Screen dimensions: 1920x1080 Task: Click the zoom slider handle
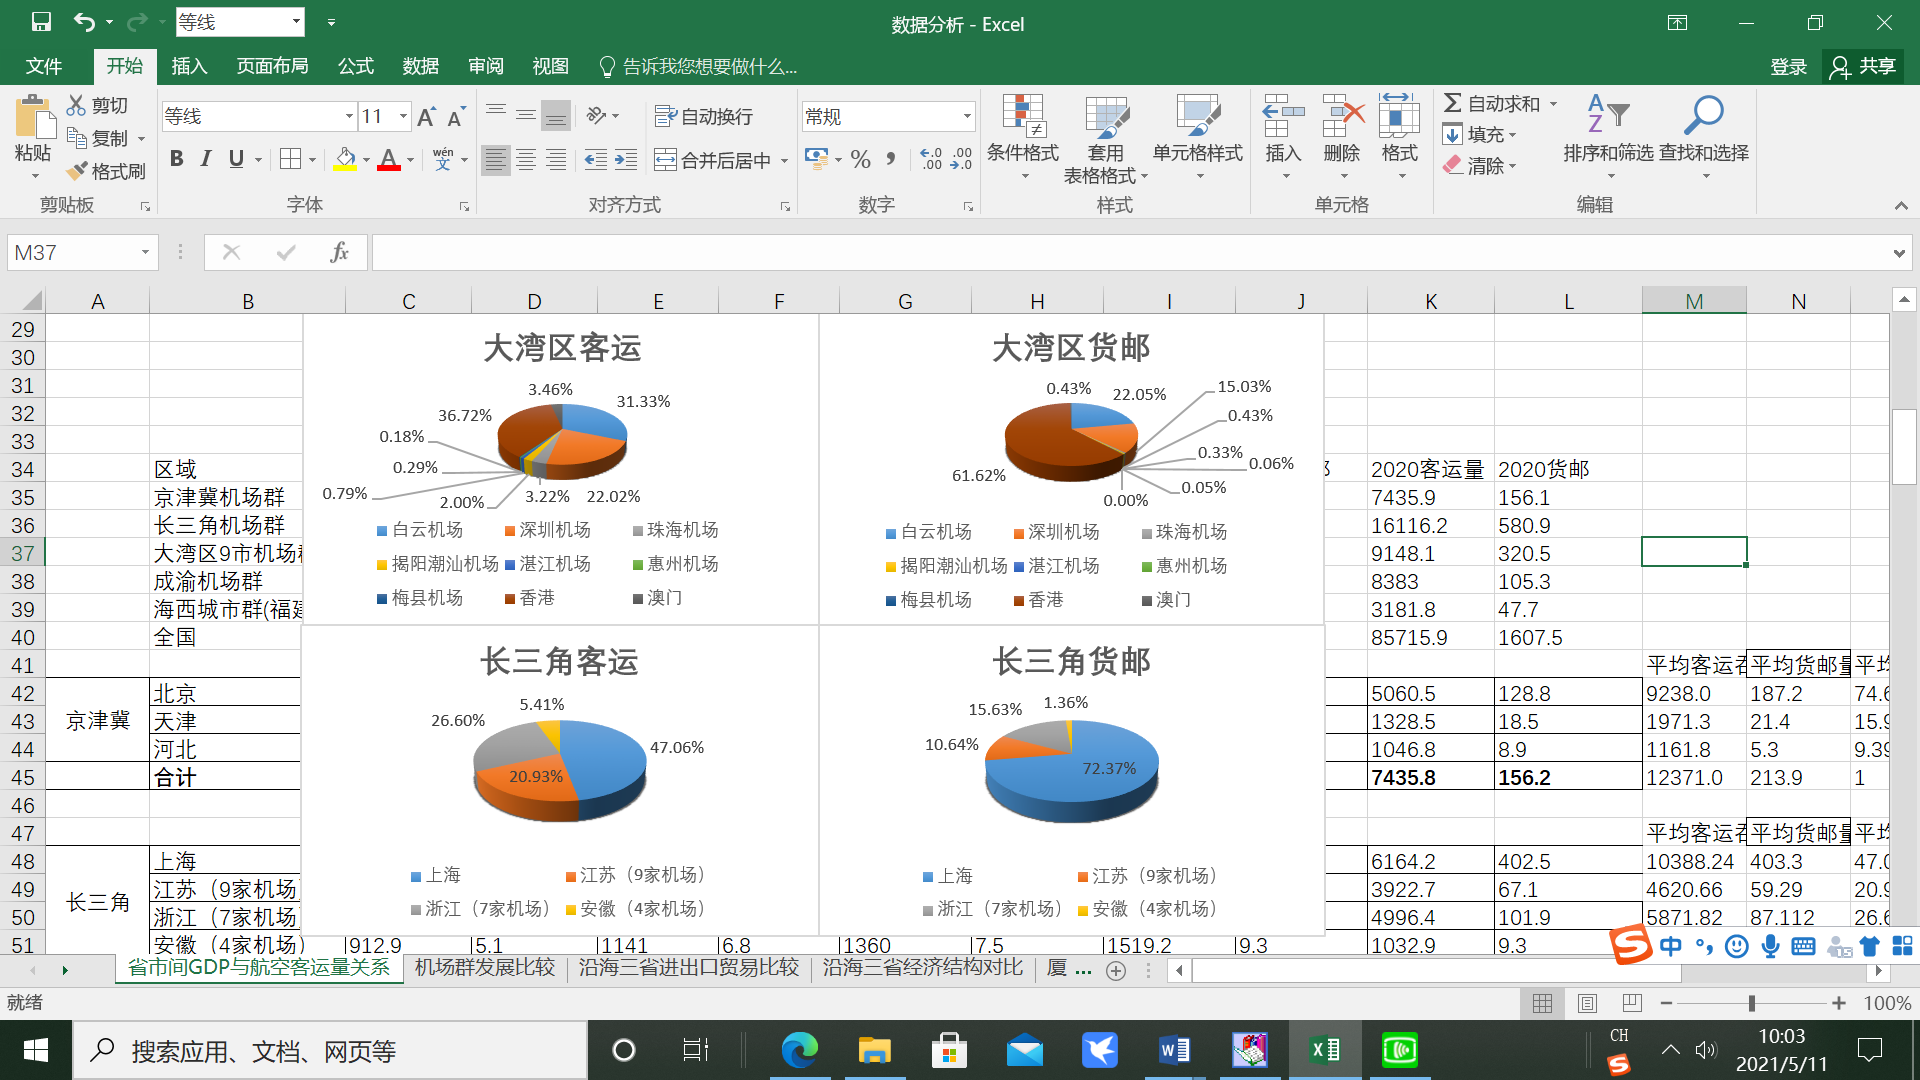pyautogui.click(x=1752, y=1002)
